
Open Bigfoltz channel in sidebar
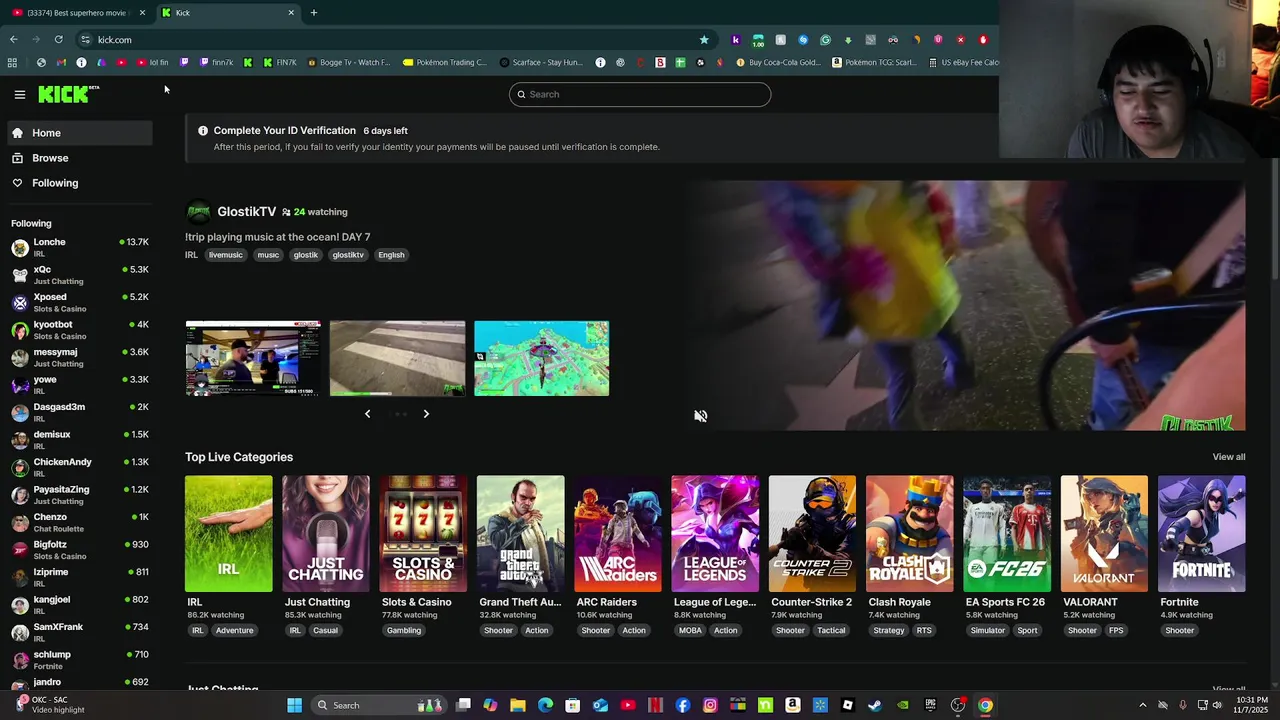point(78,550)
